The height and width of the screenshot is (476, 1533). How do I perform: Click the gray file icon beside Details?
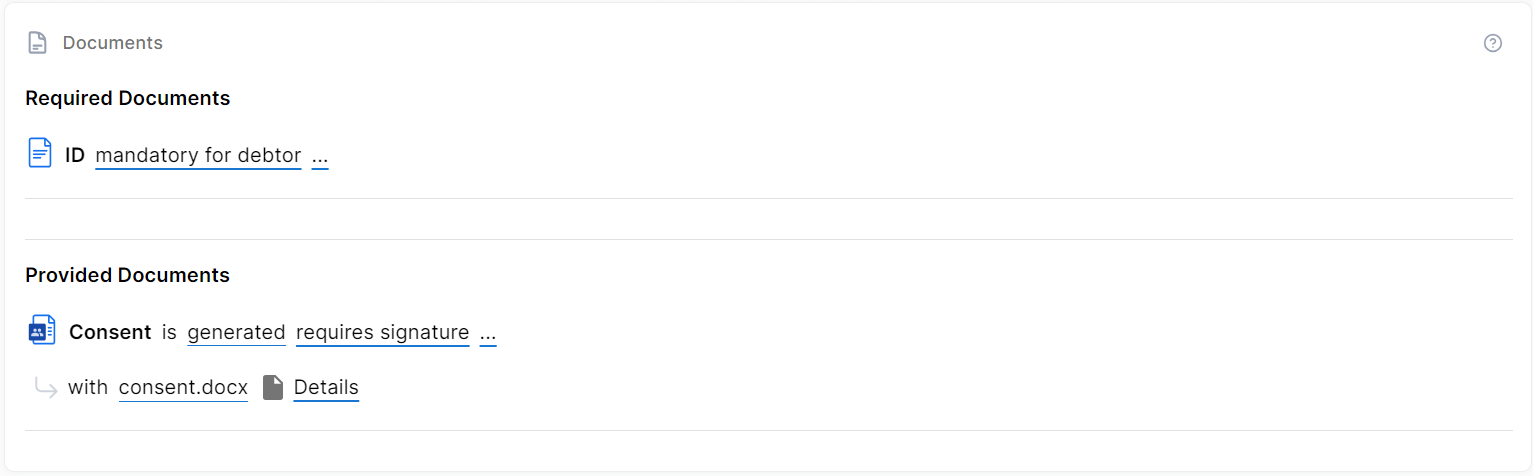273,387
